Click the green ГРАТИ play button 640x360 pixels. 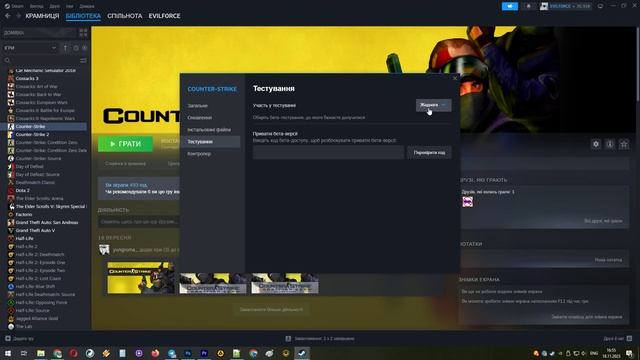click(125, 144)
